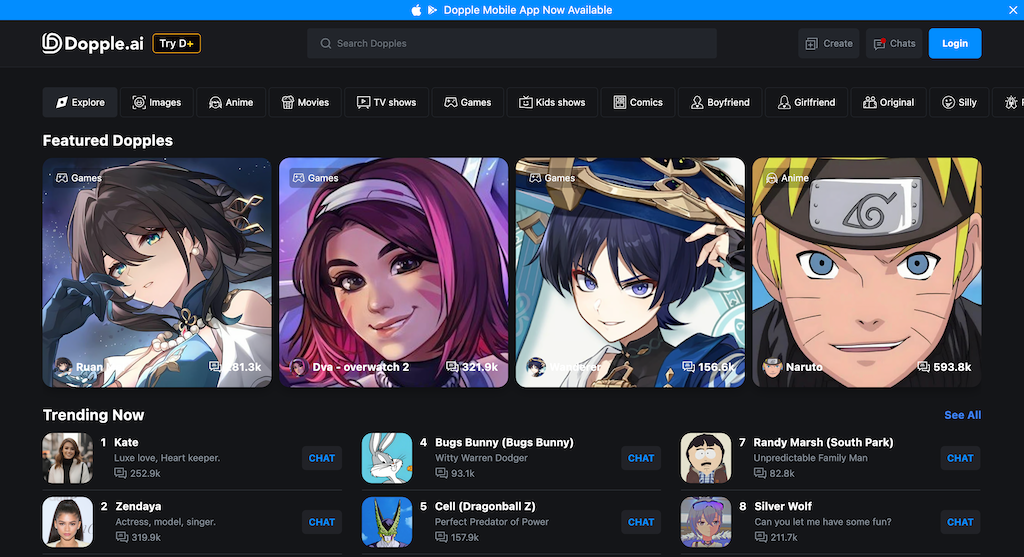Choose the Kids shows category
Screen dimensions: 1024x557
[x=552, y=102]
